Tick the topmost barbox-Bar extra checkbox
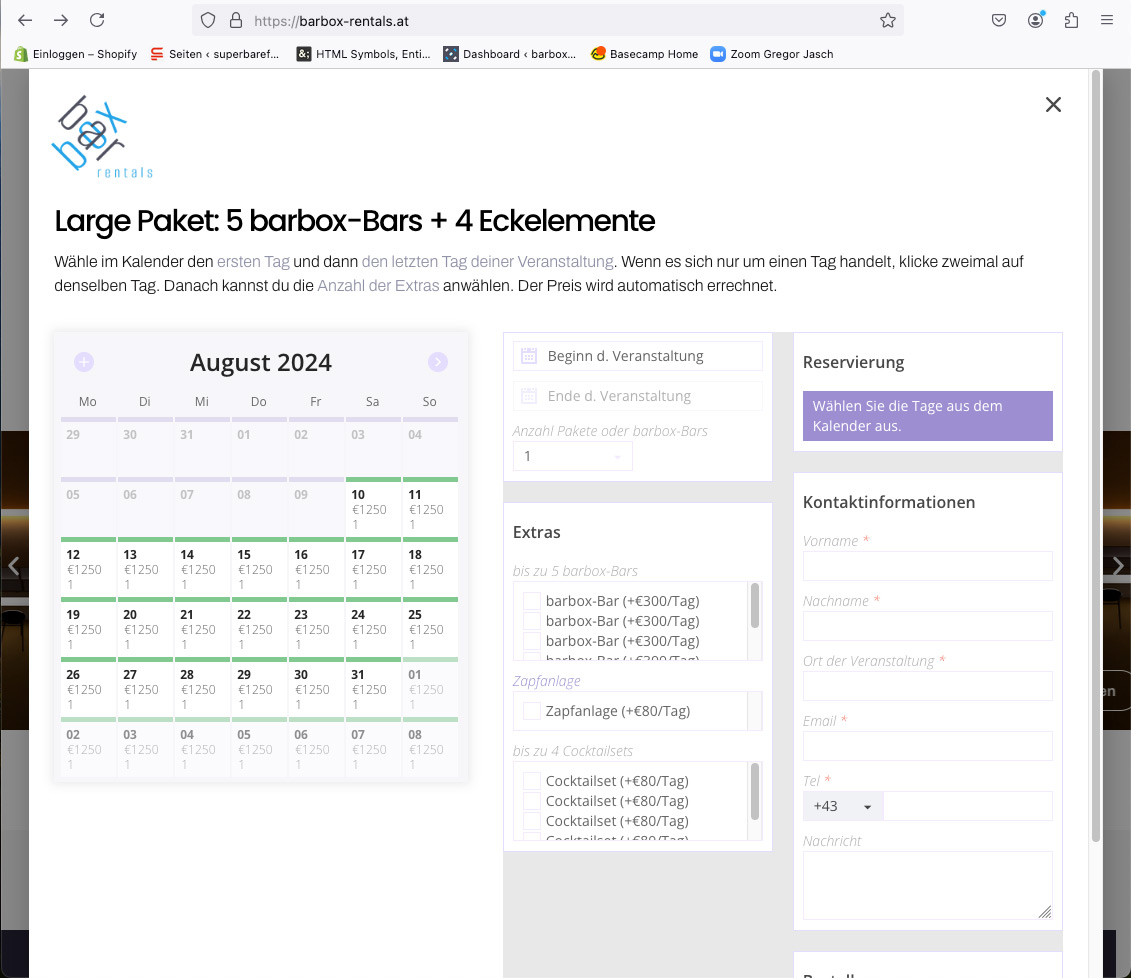 click(x=532, y=601)
